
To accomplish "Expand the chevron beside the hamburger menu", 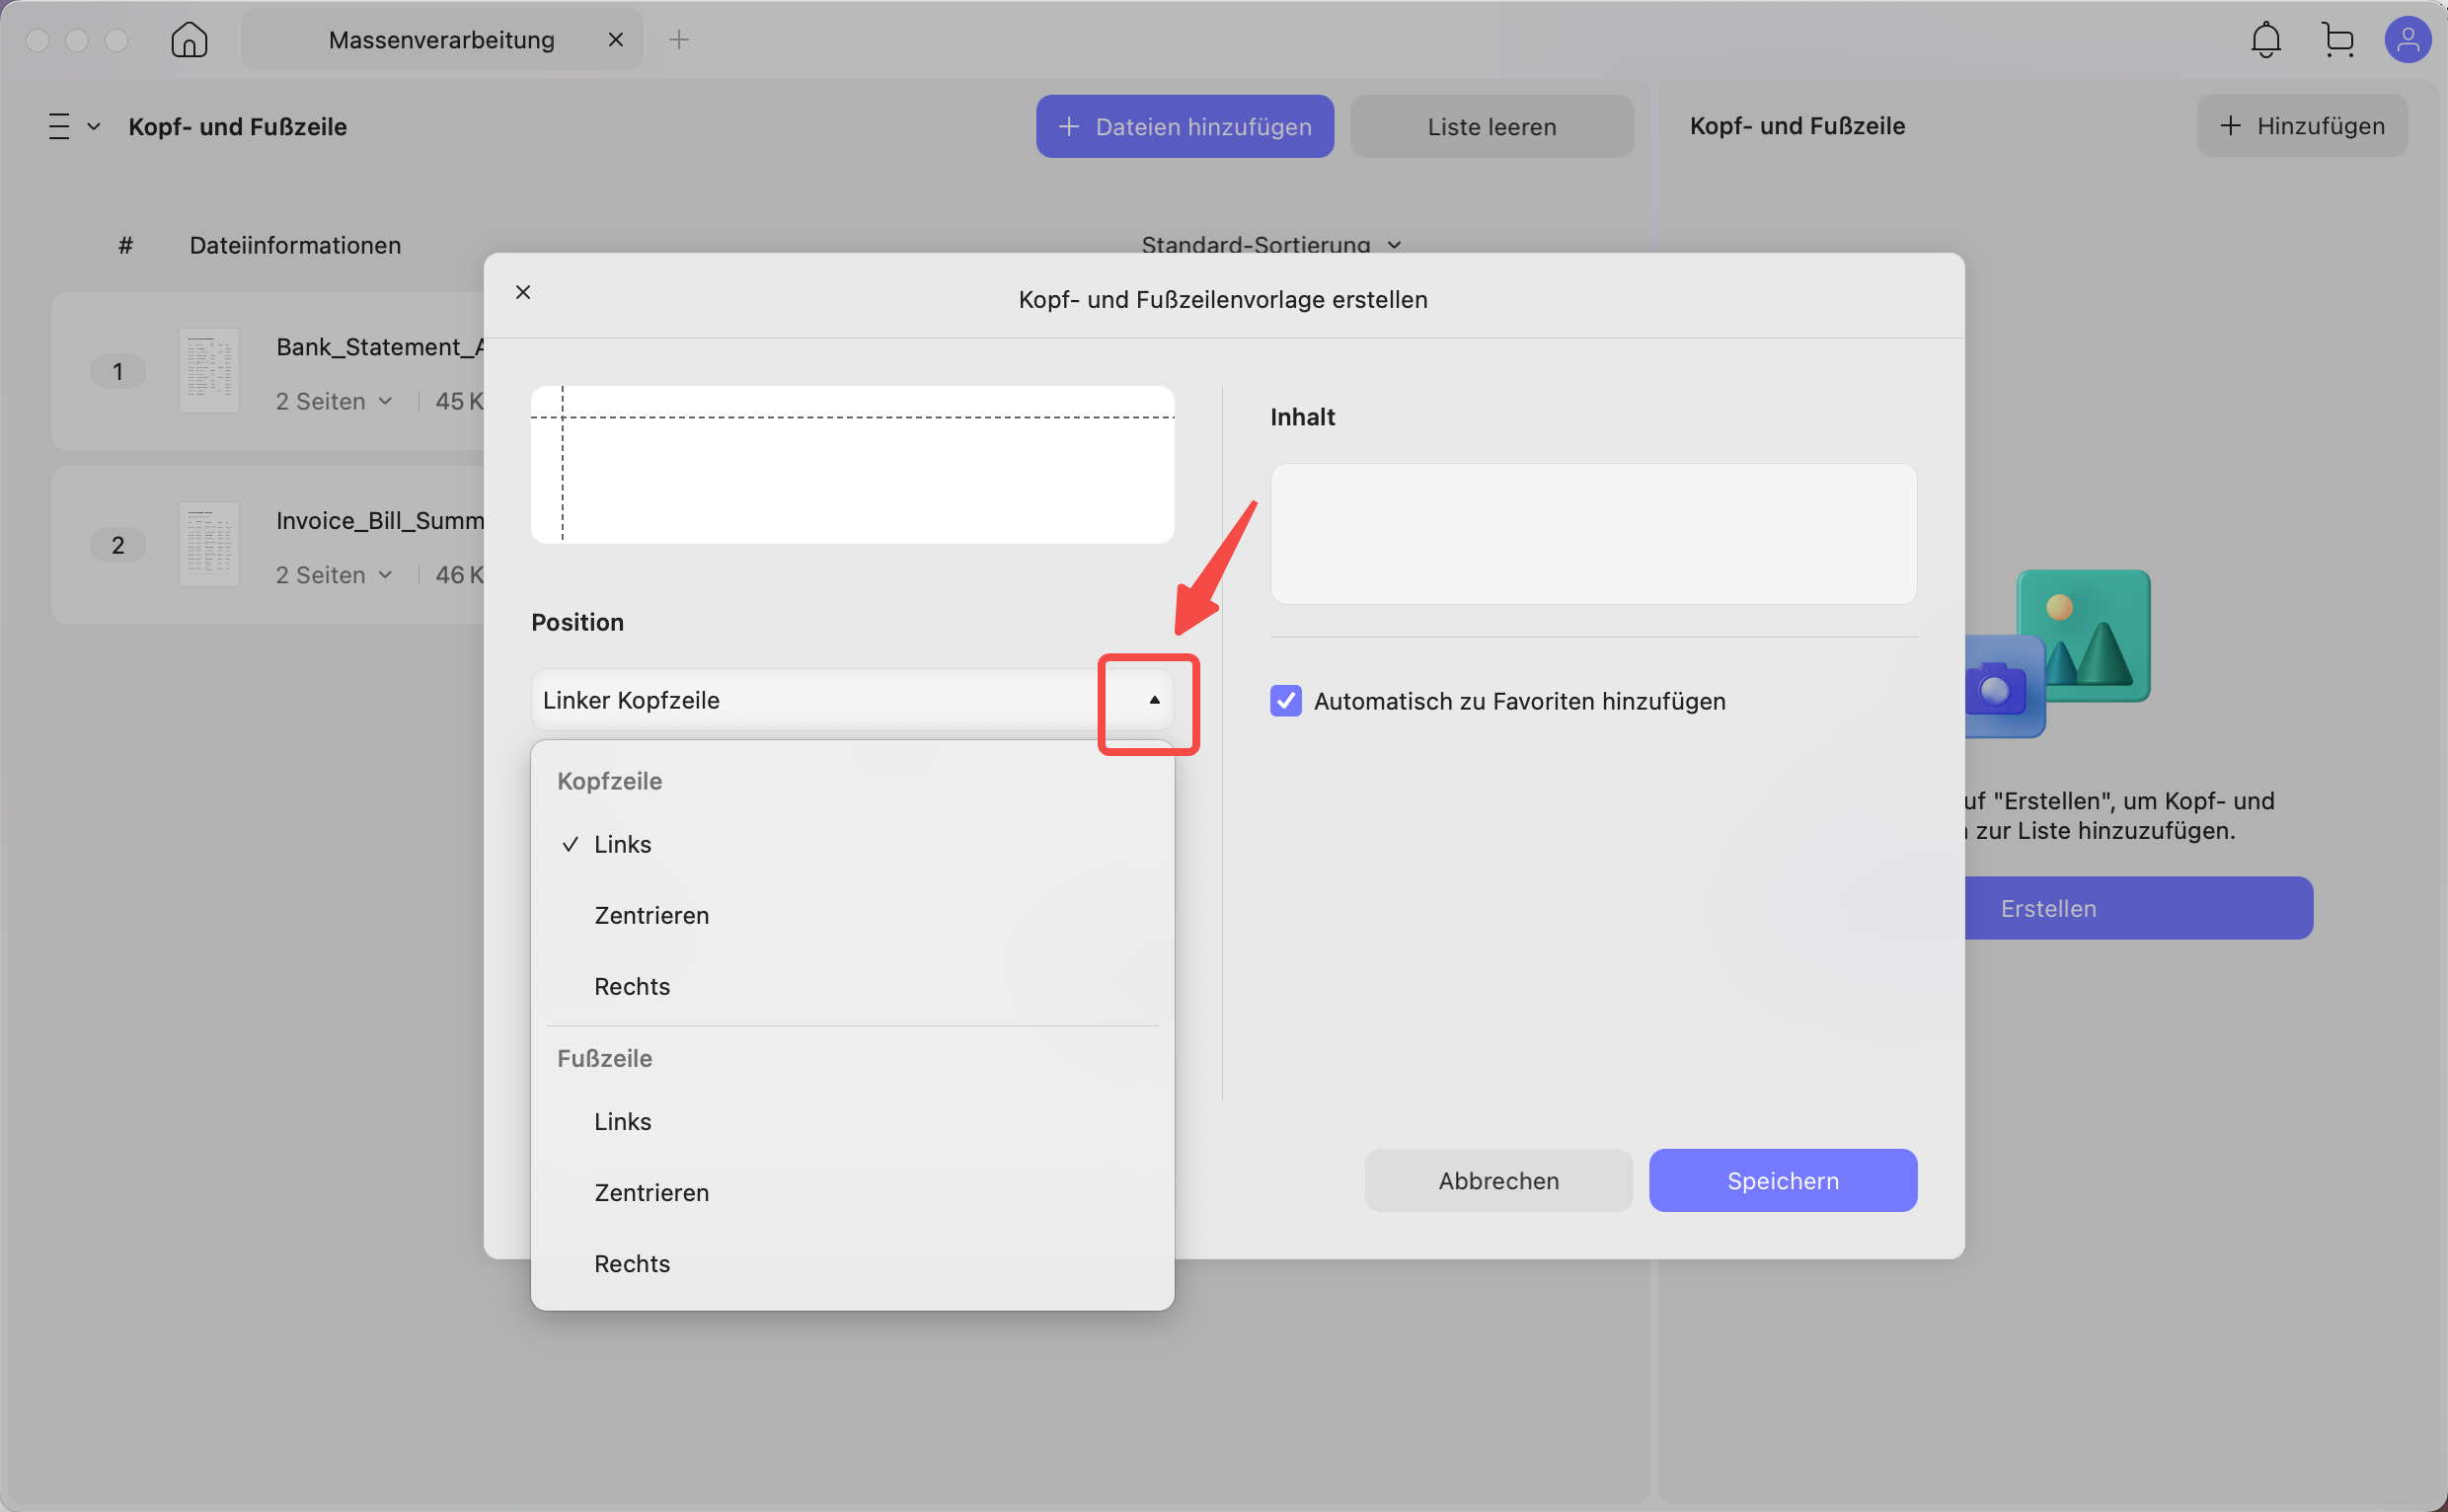I will (x=94, y=127).
